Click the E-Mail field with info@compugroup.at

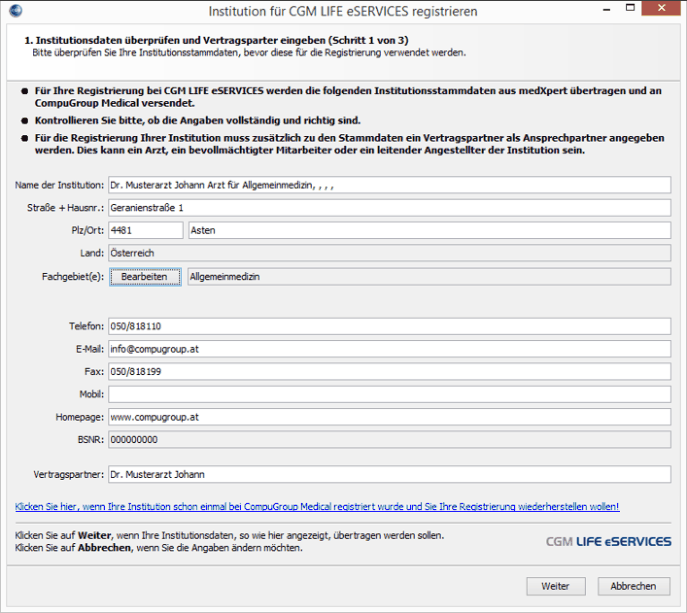pyautogui.click(x=390, y=349)
